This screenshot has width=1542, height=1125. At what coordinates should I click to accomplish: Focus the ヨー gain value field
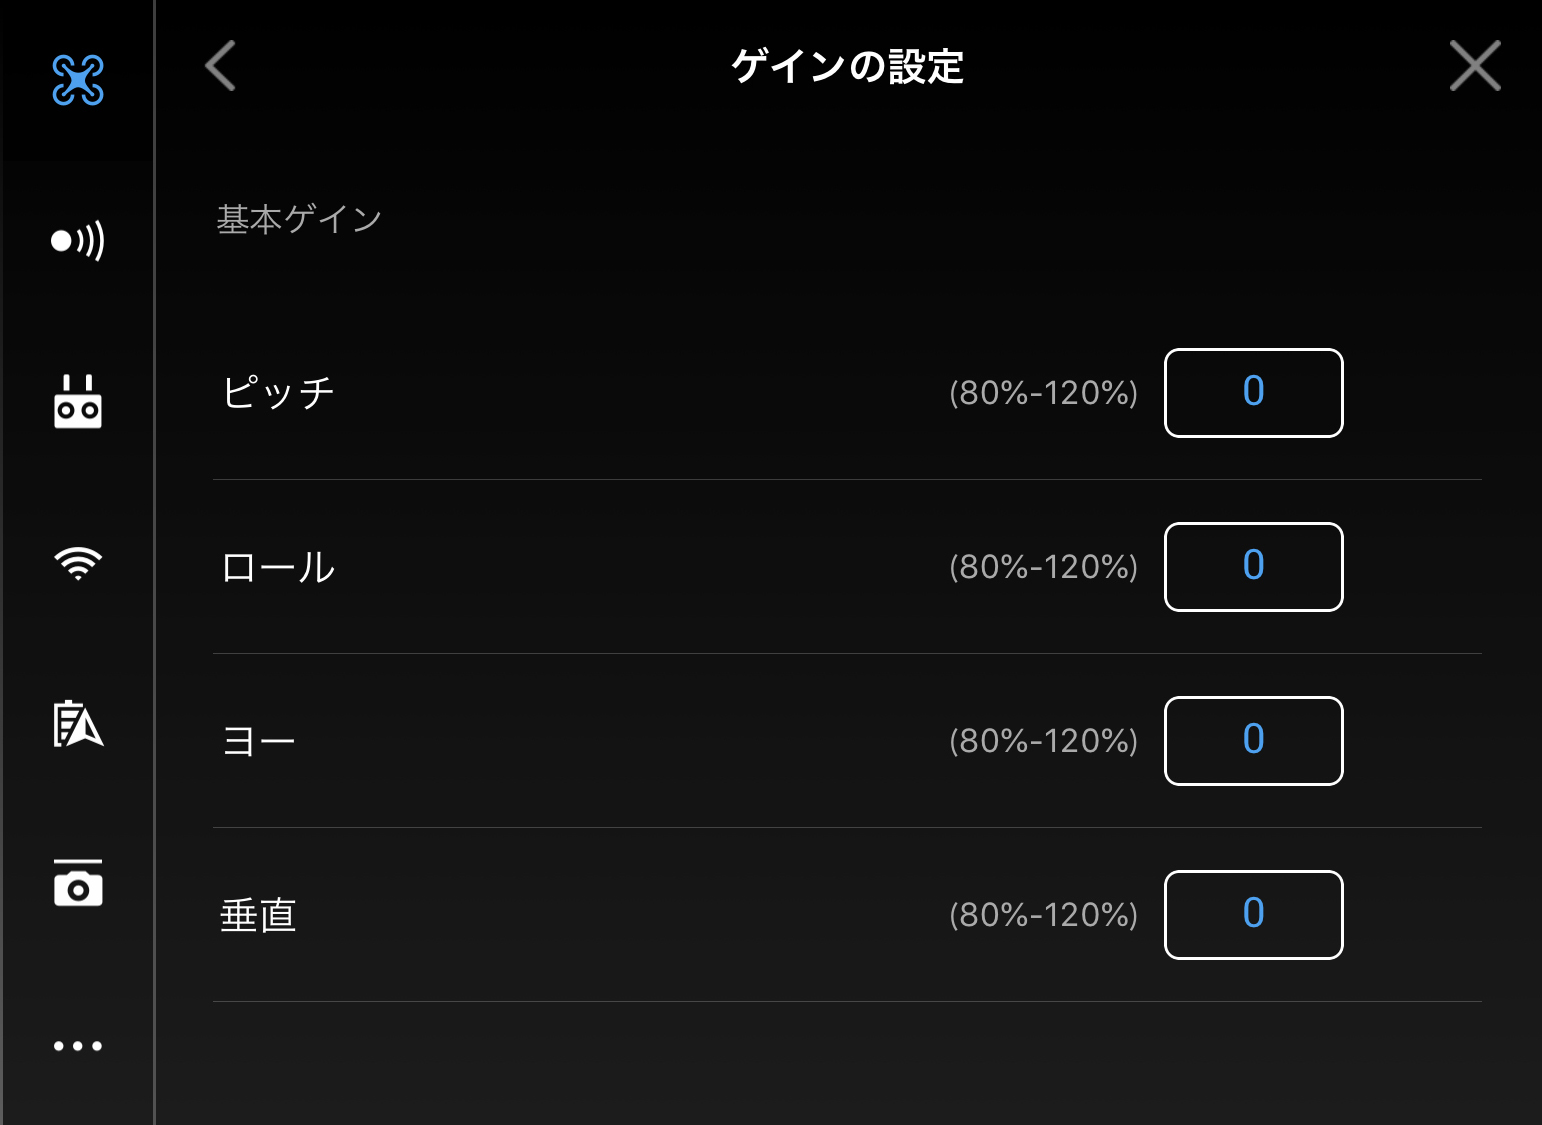1253,741
